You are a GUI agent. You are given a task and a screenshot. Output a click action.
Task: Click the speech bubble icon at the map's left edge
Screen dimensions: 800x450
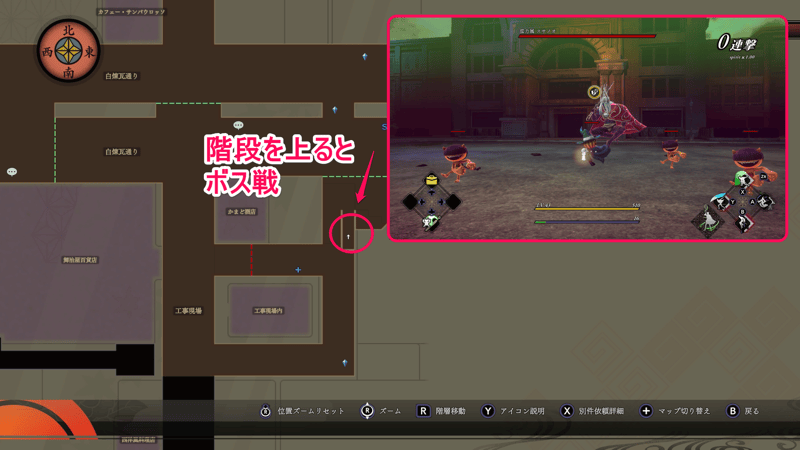12,171
